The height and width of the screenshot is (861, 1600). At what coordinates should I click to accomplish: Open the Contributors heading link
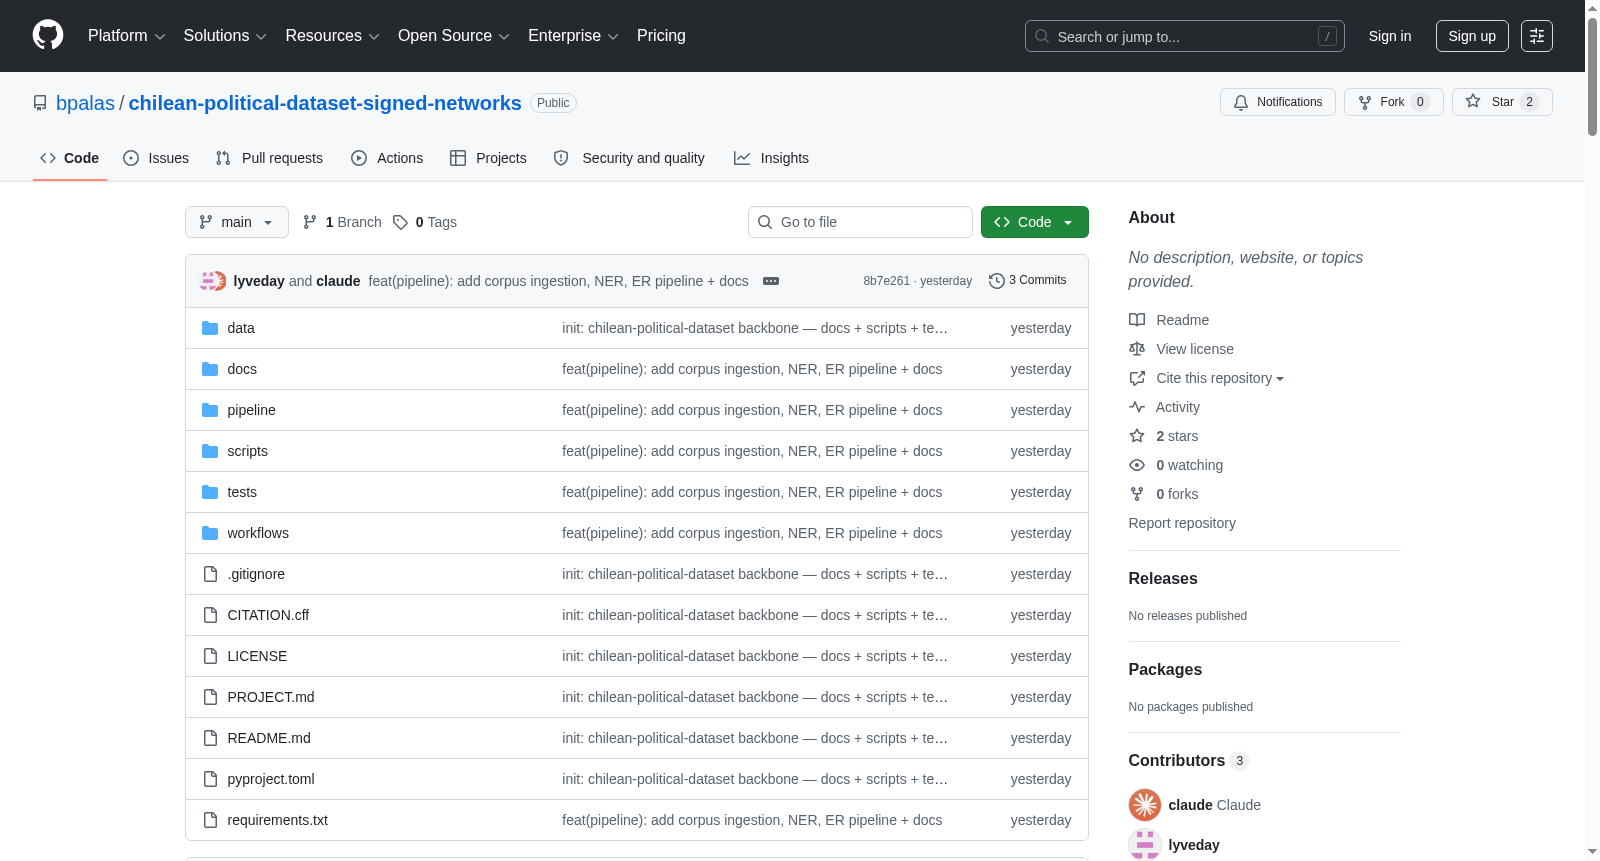tap(1189, 760)
